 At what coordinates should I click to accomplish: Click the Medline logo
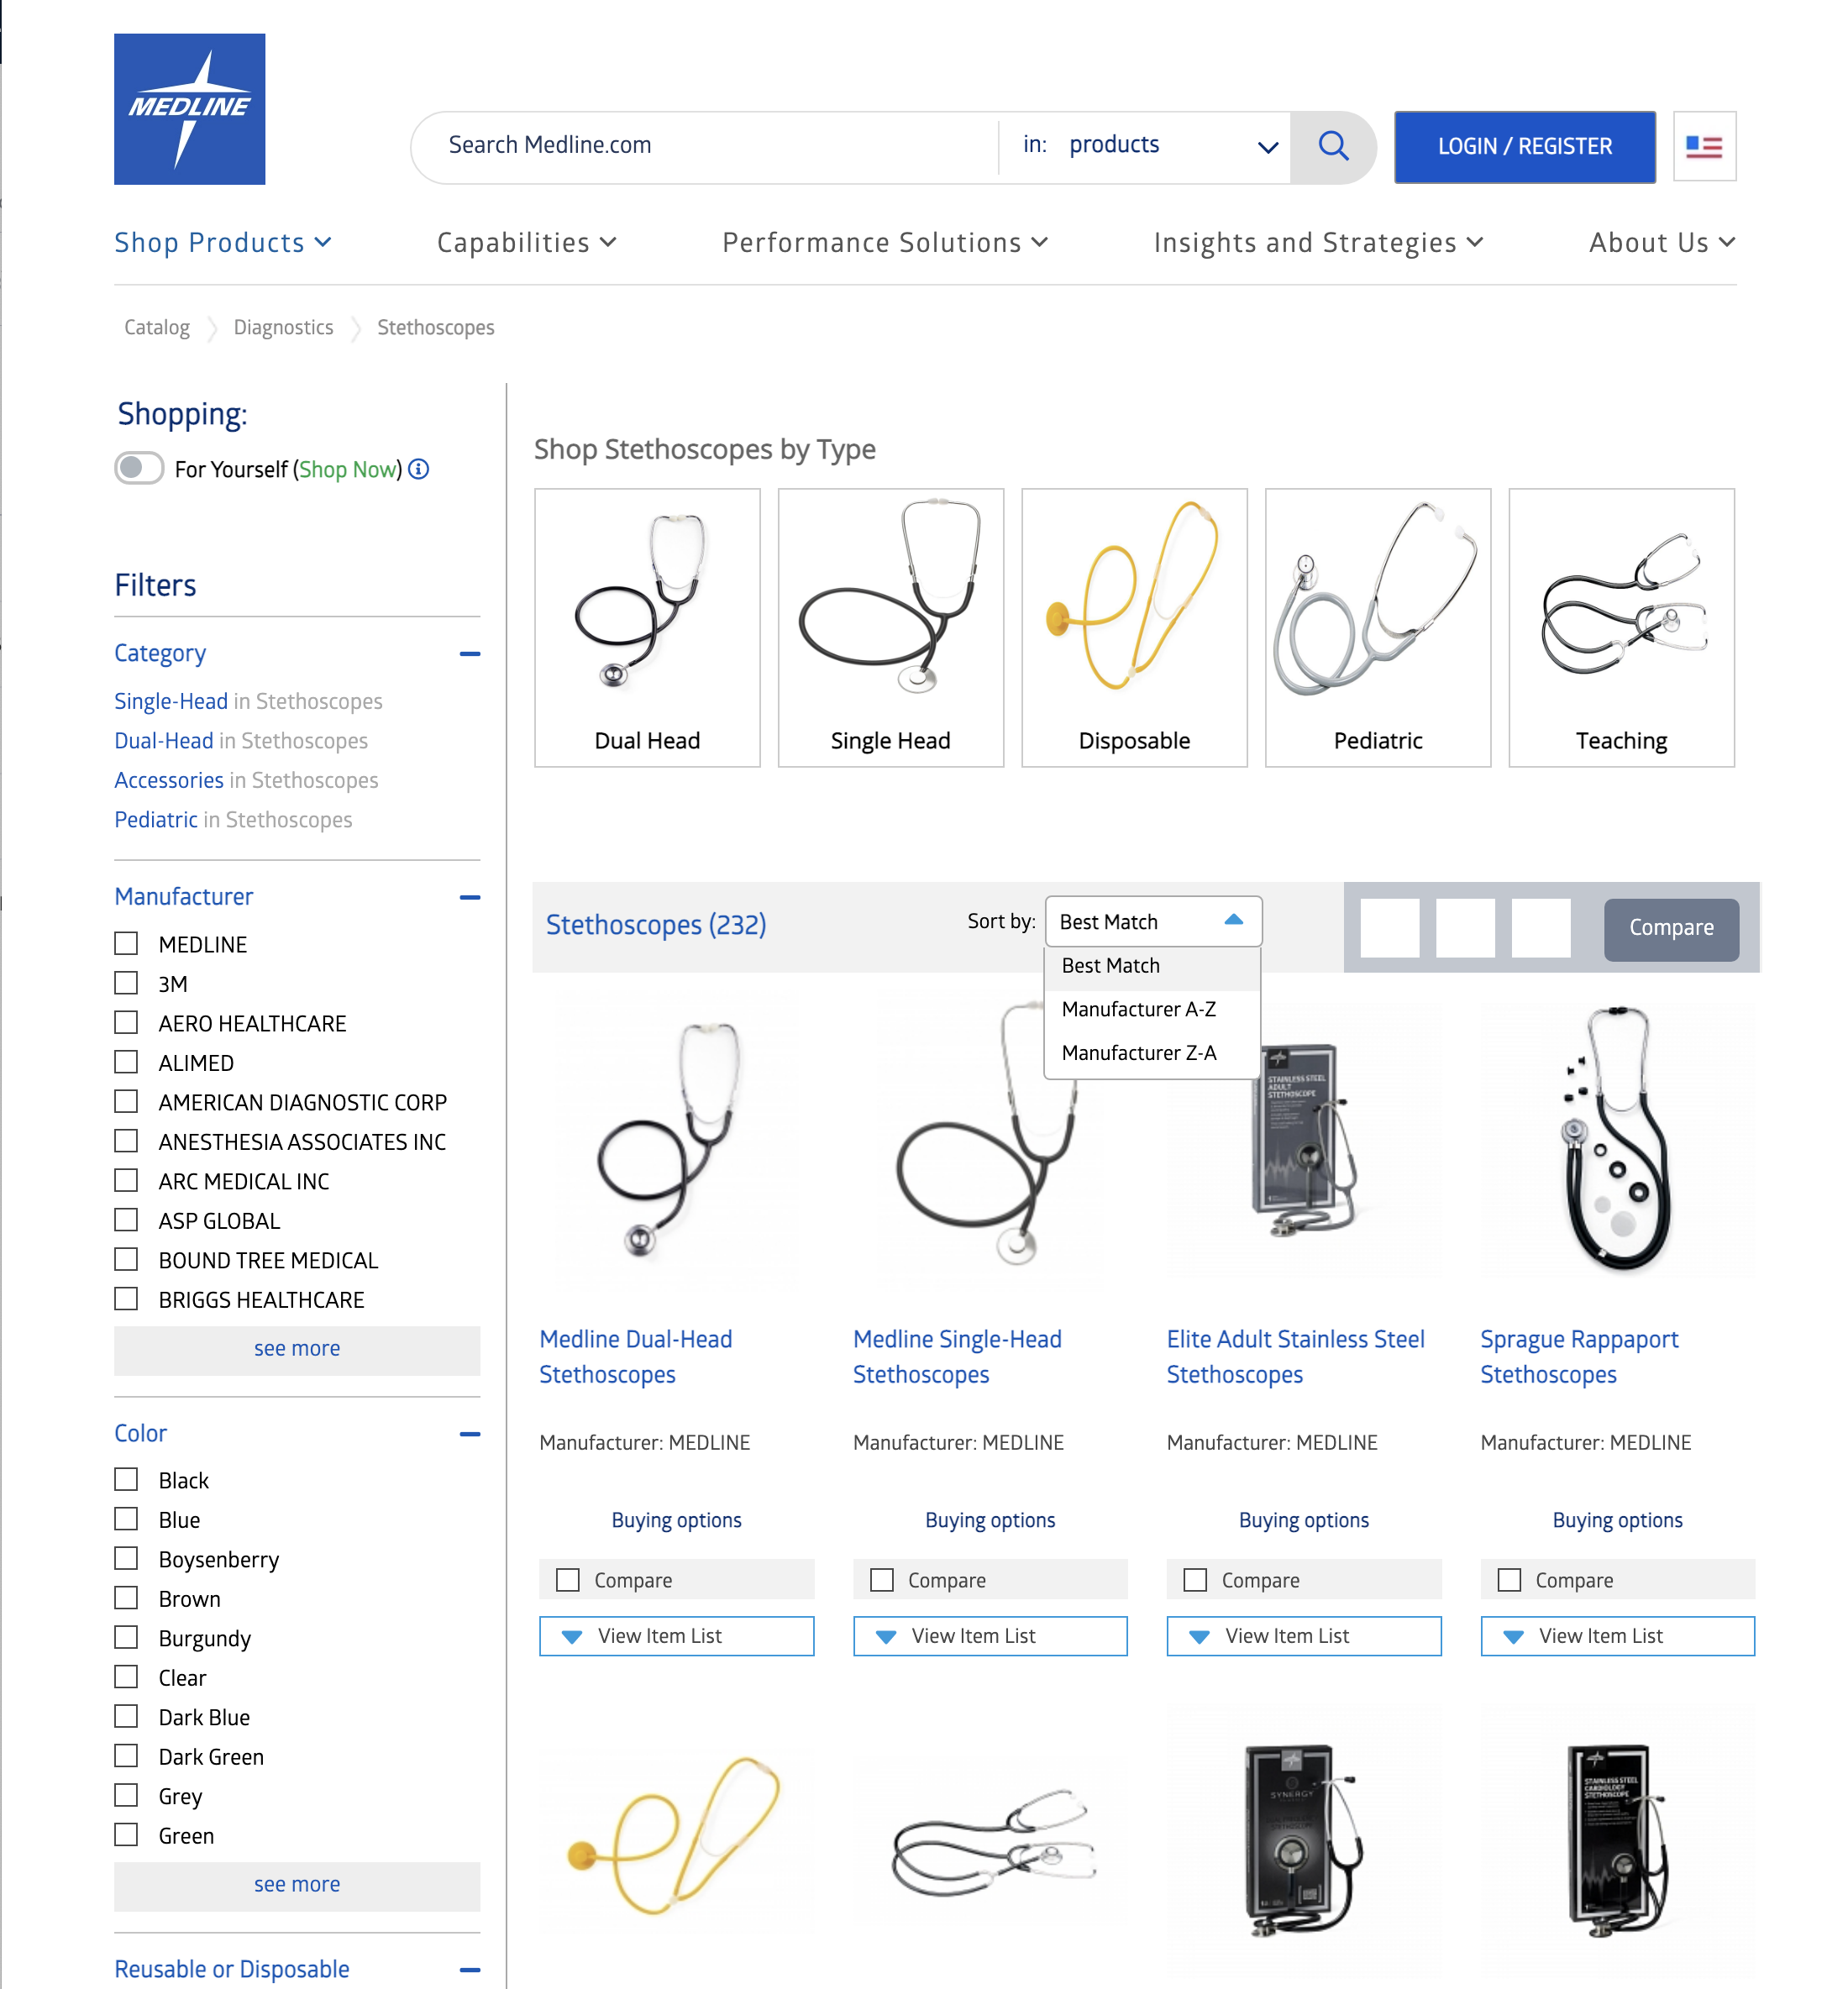(x=189, y=108)
